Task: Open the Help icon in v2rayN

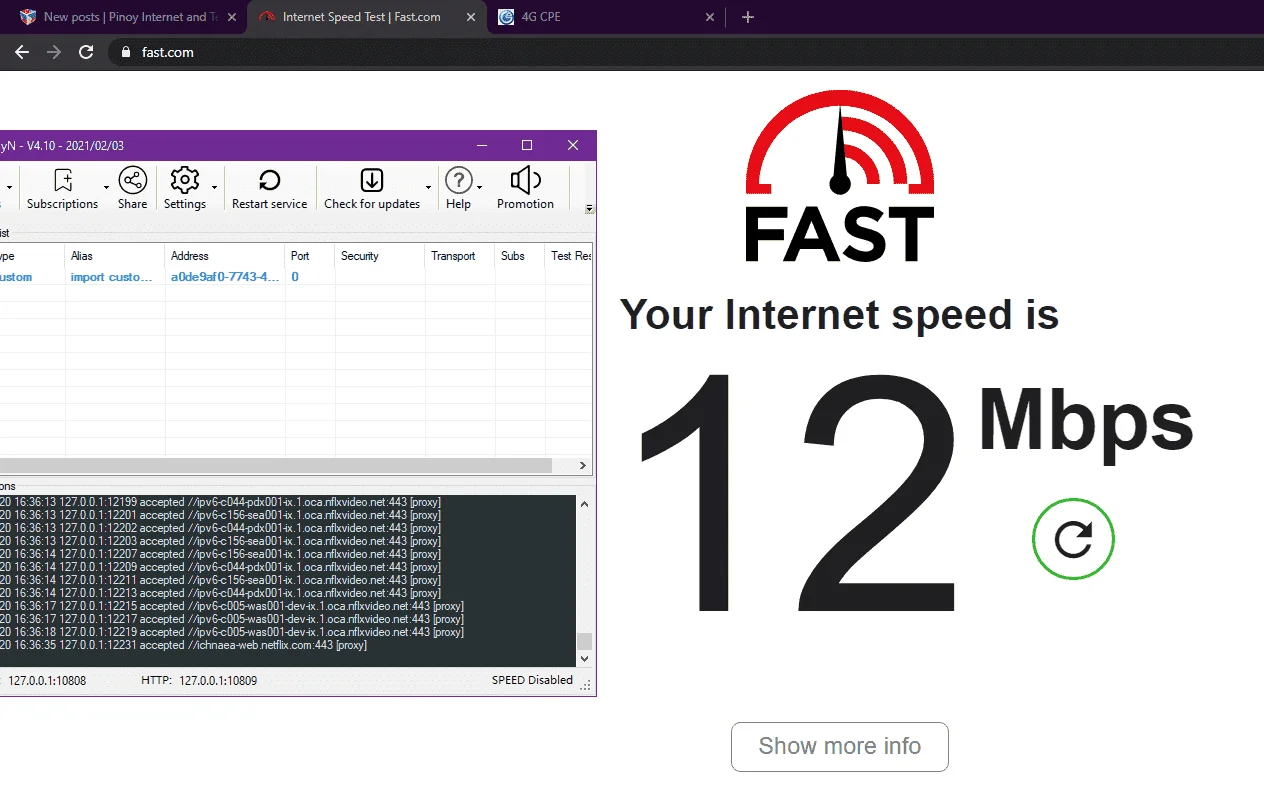Action: click(458, 189)
